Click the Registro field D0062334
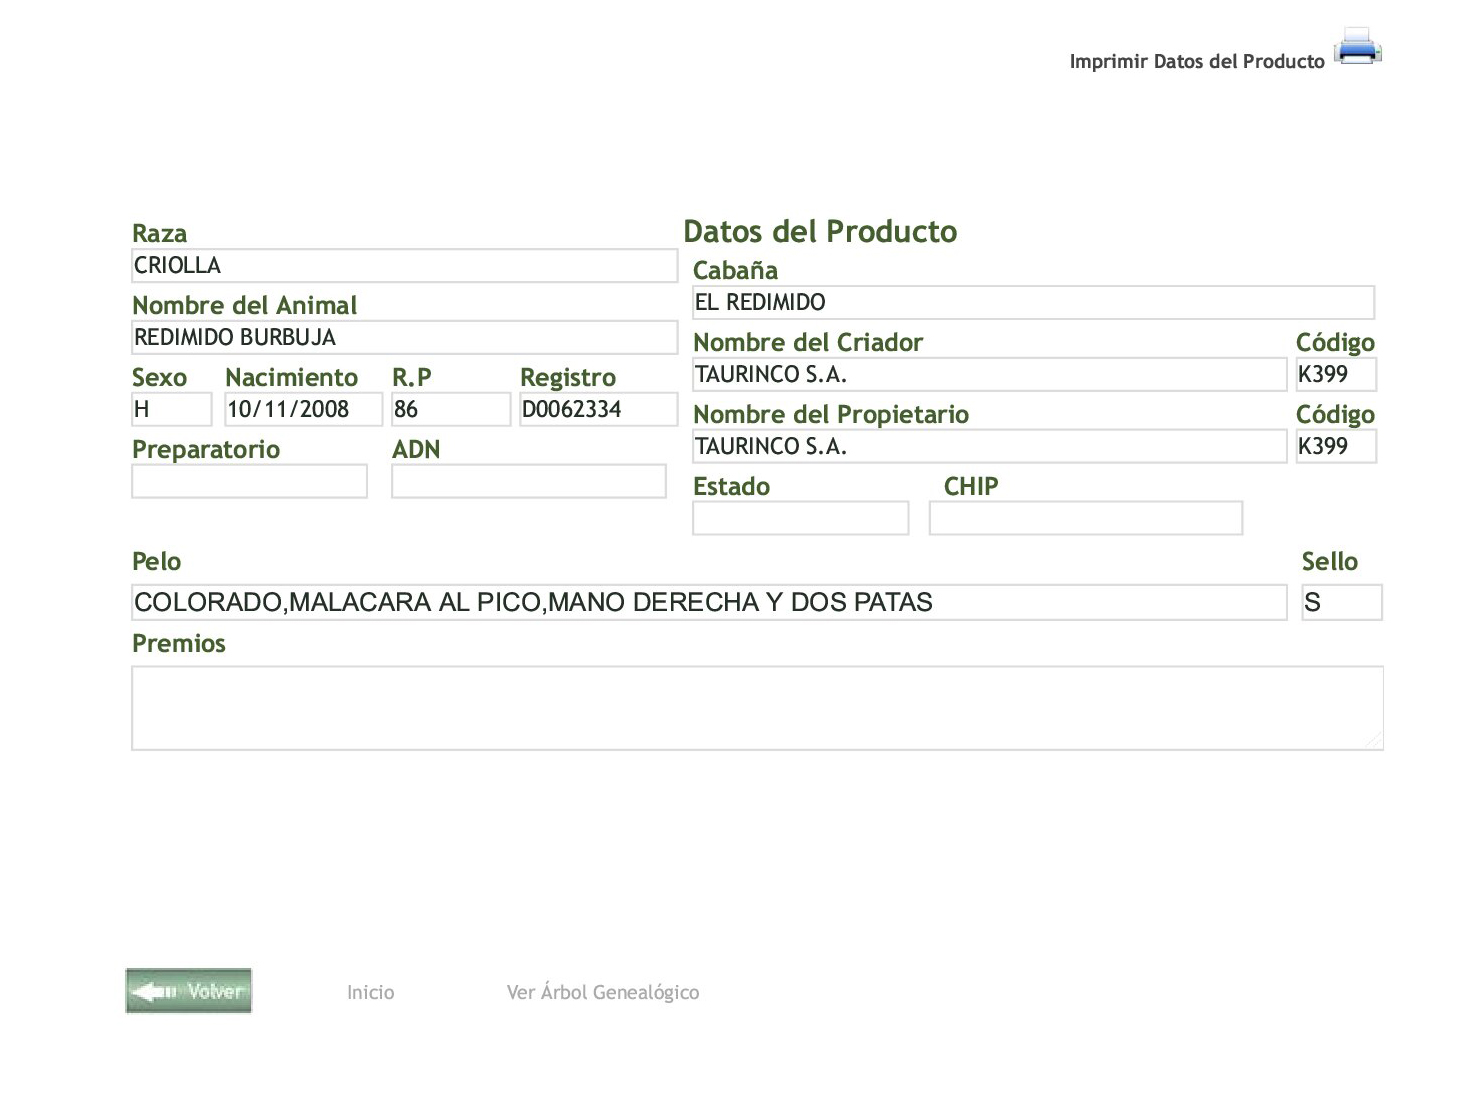This screenshot has width=1463, height=1098. pyautogui.click(x=598, y=409)
